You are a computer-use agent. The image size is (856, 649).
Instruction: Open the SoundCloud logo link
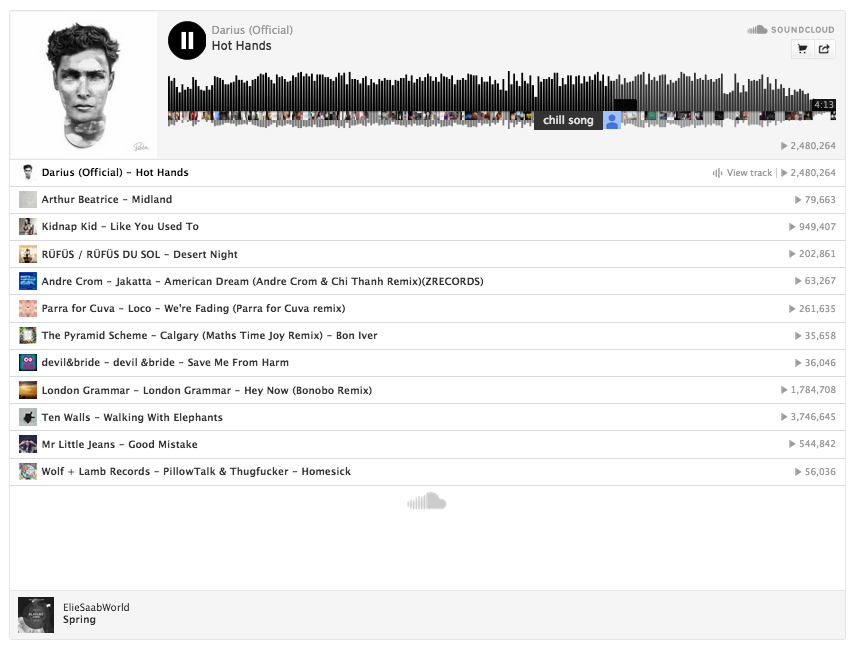pyautogui.click(x=791, y=30)
